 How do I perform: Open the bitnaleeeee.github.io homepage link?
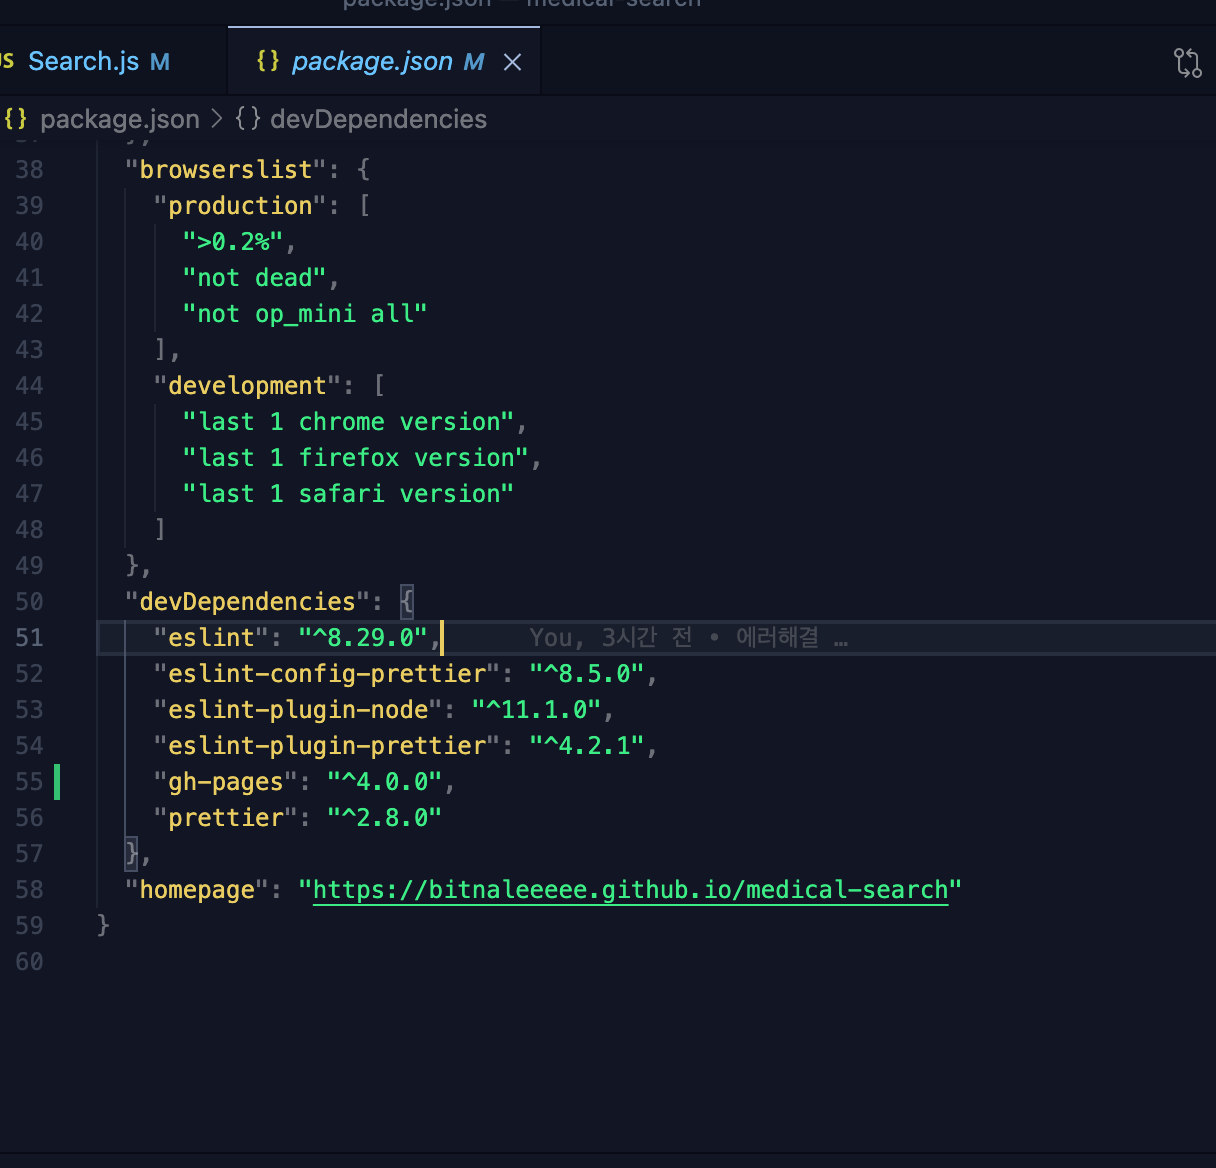click(x=630, y=889)
